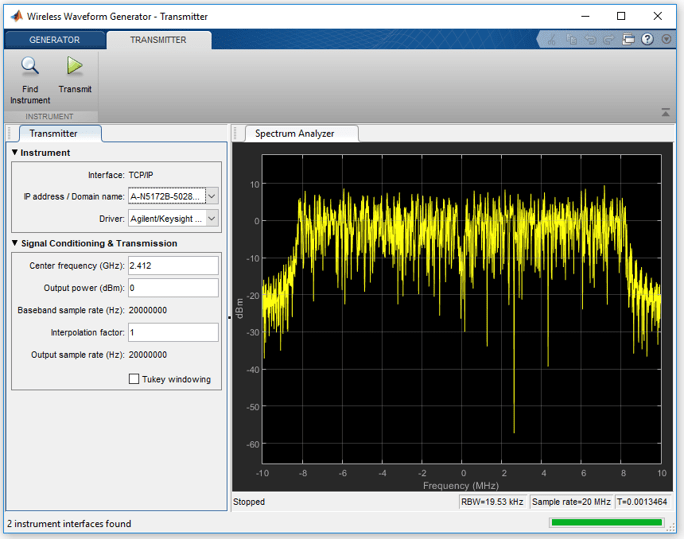Image resolution: width=684 pixels, height=539 pixels.
Task: Collapse the Instrument section
Action: coord(15,153)
